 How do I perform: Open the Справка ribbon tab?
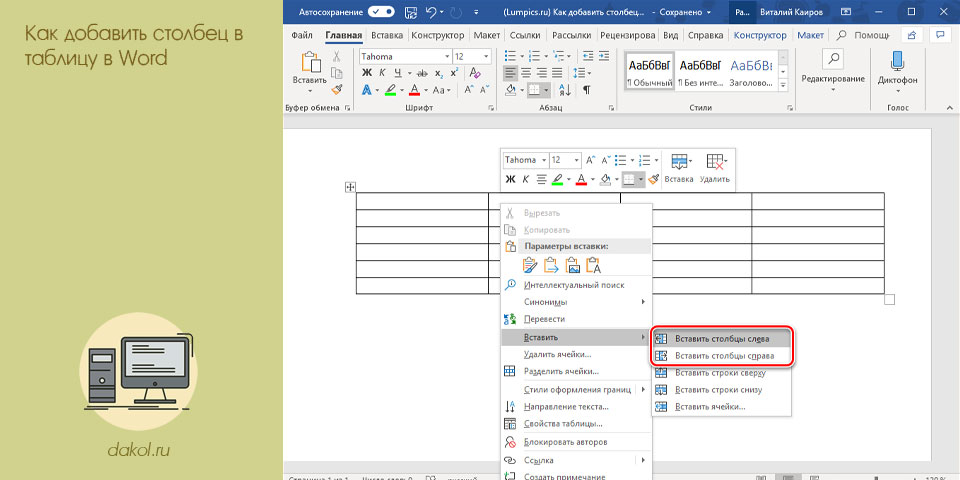(x=705, y=35)
